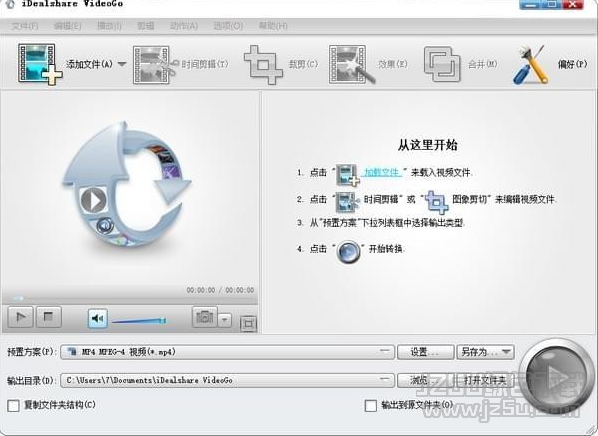Open the output directory (输出目录) dropdown
598x436 pixels.
click(x=227, y=380)
